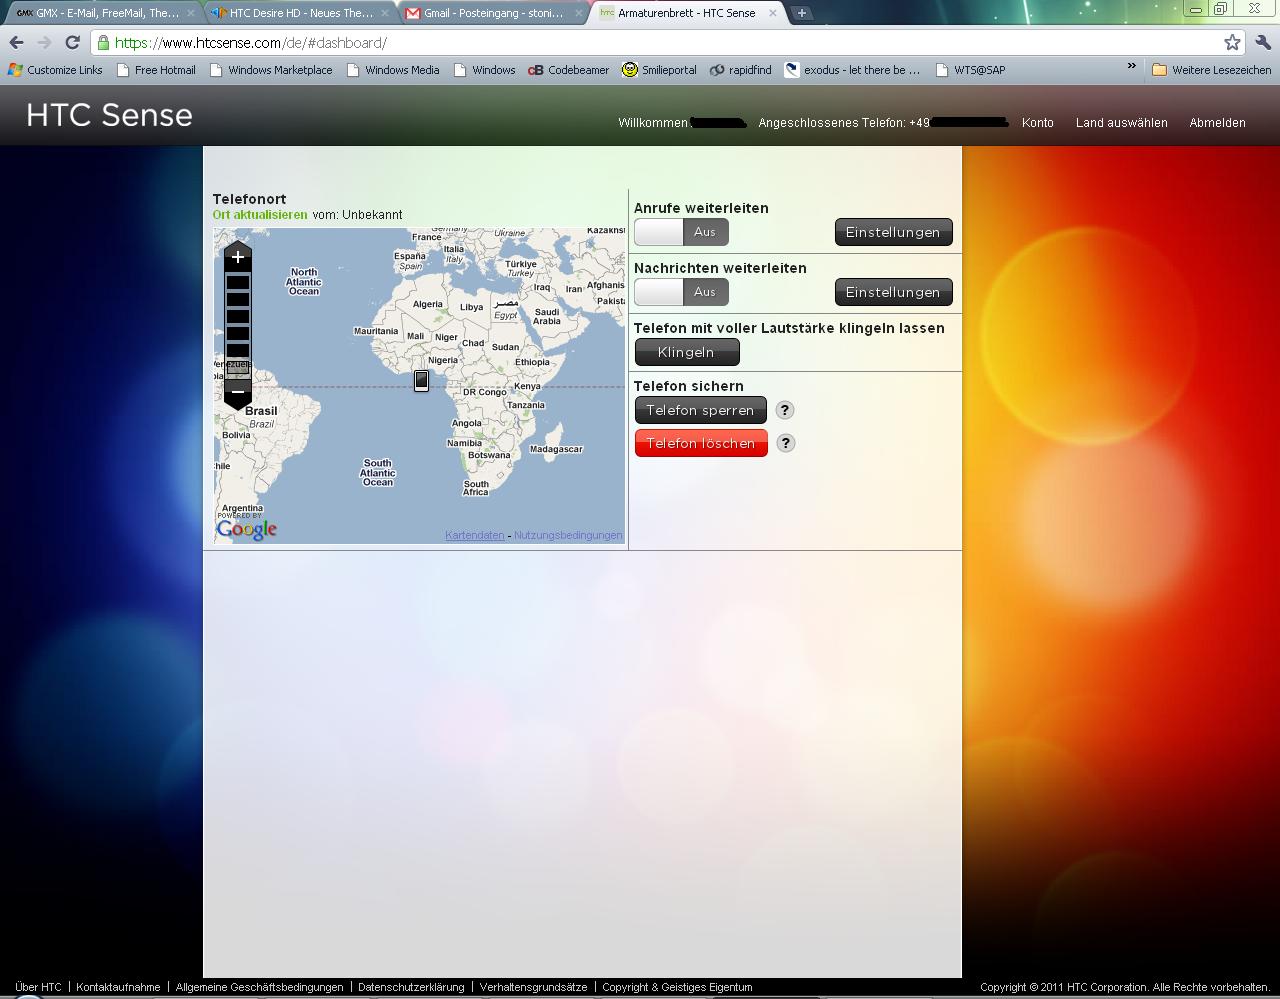1280x999 pixels.
Task: Zoom out the map with the minus button
Action: click(237, 392)
